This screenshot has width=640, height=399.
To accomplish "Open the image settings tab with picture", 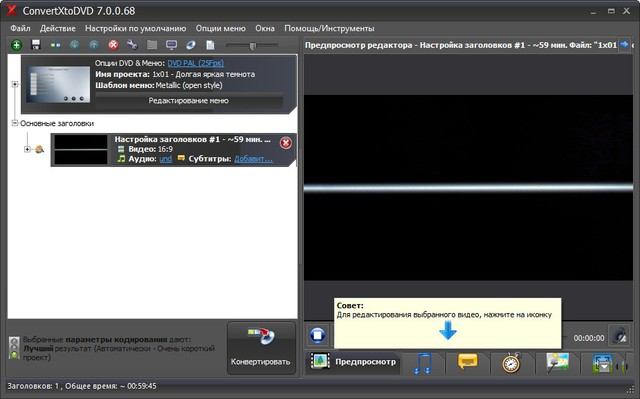I will tap(558, 362).
